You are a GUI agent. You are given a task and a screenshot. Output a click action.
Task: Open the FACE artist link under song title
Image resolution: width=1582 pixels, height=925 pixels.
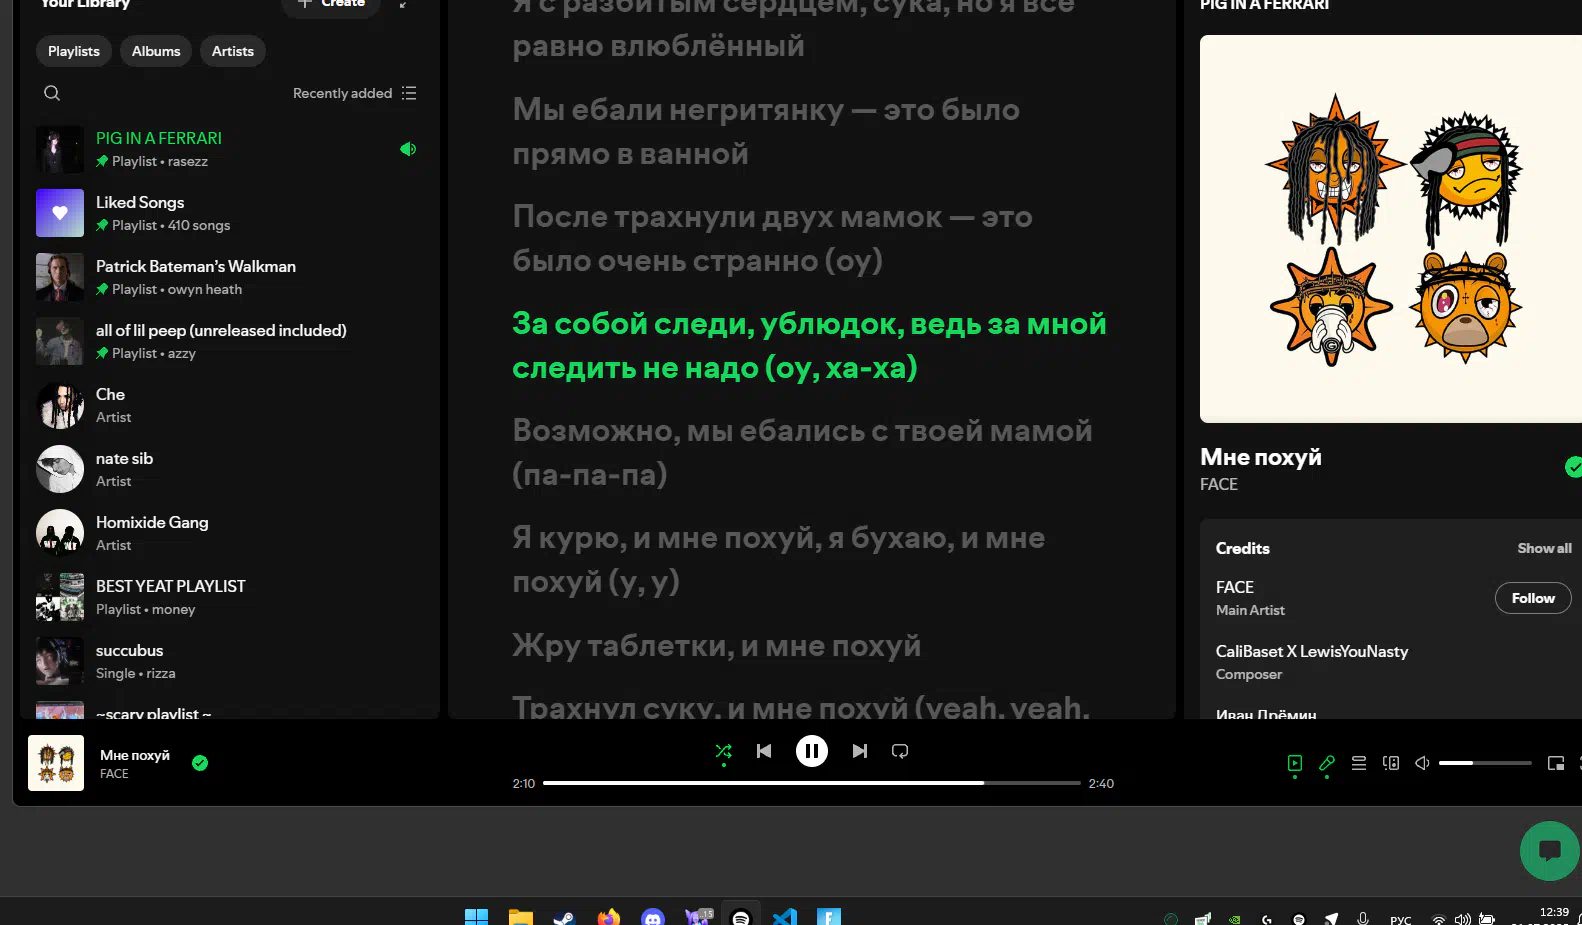pos(1218,484)
